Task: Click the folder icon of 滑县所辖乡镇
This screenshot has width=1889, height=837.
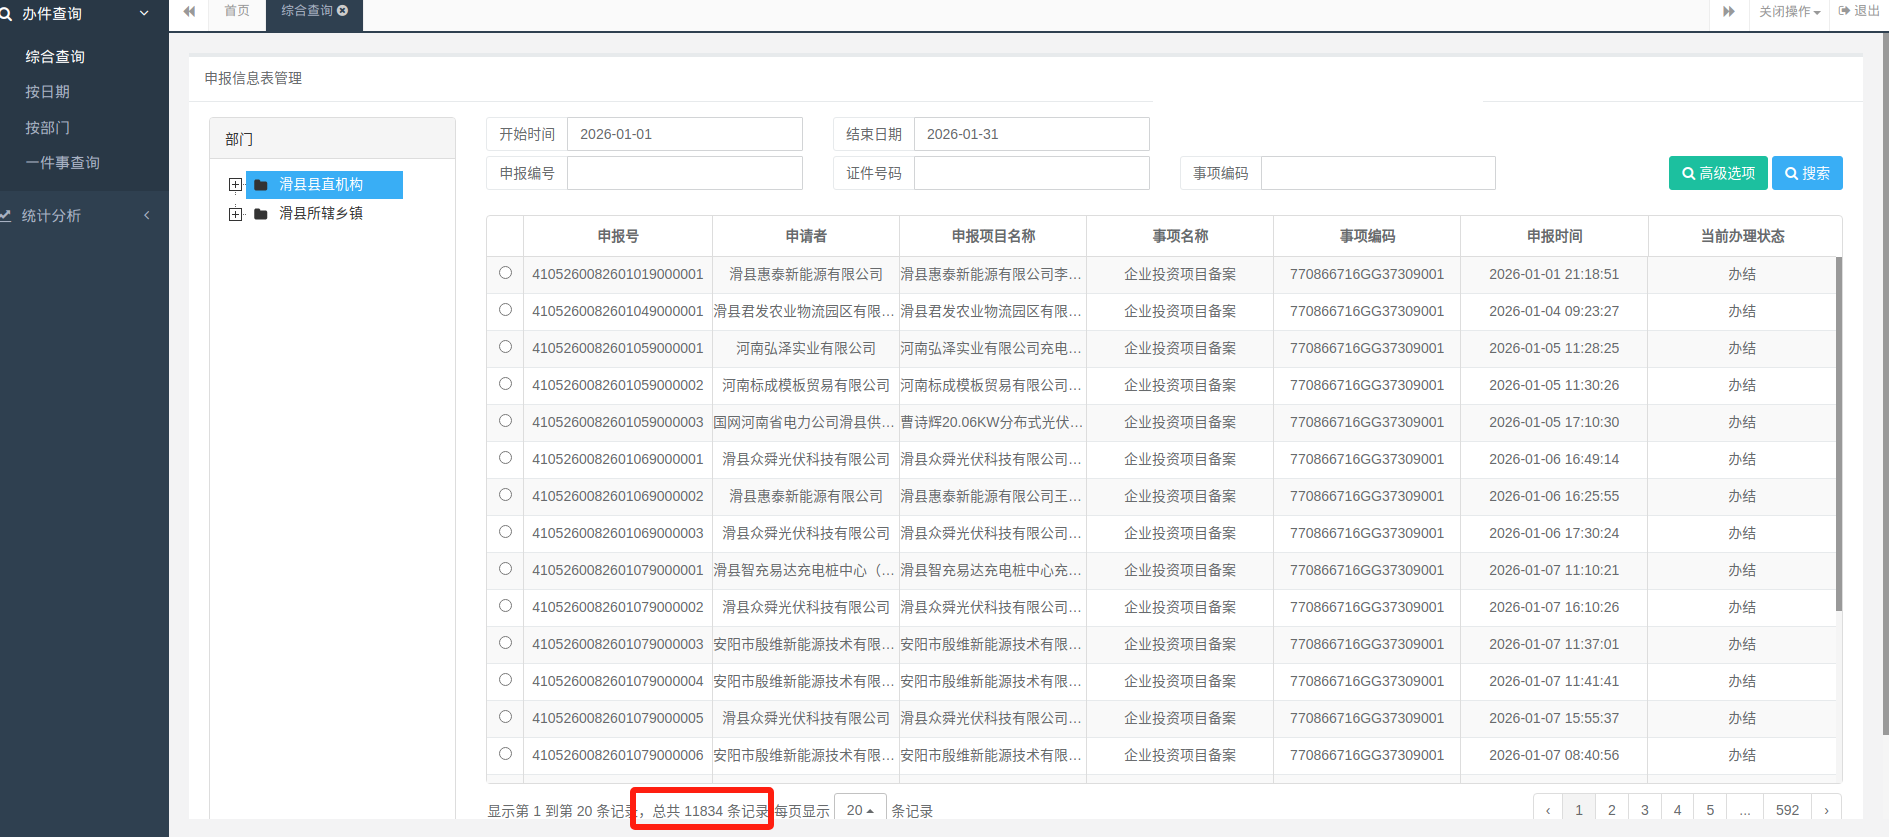Action: click(x=261, y=214)
